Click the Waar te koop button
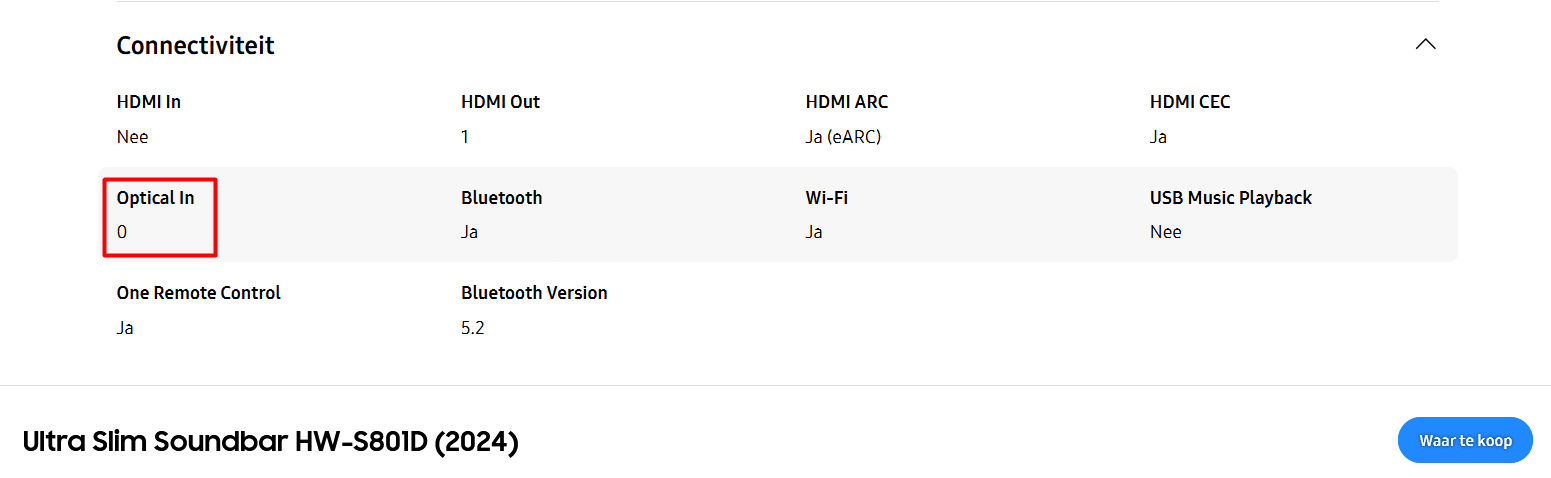The height and width of the screenshot is (478, 1551). [x=1465, y=440]
